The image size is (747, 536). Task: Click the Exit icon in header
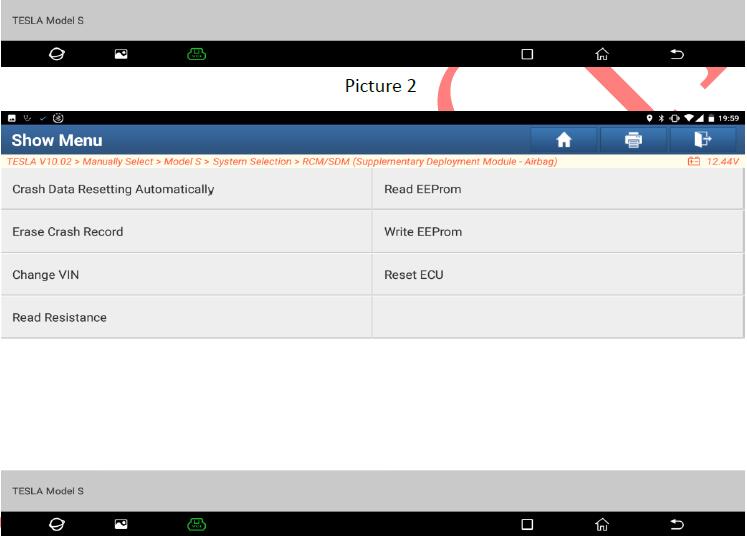(x=703, y=140)
